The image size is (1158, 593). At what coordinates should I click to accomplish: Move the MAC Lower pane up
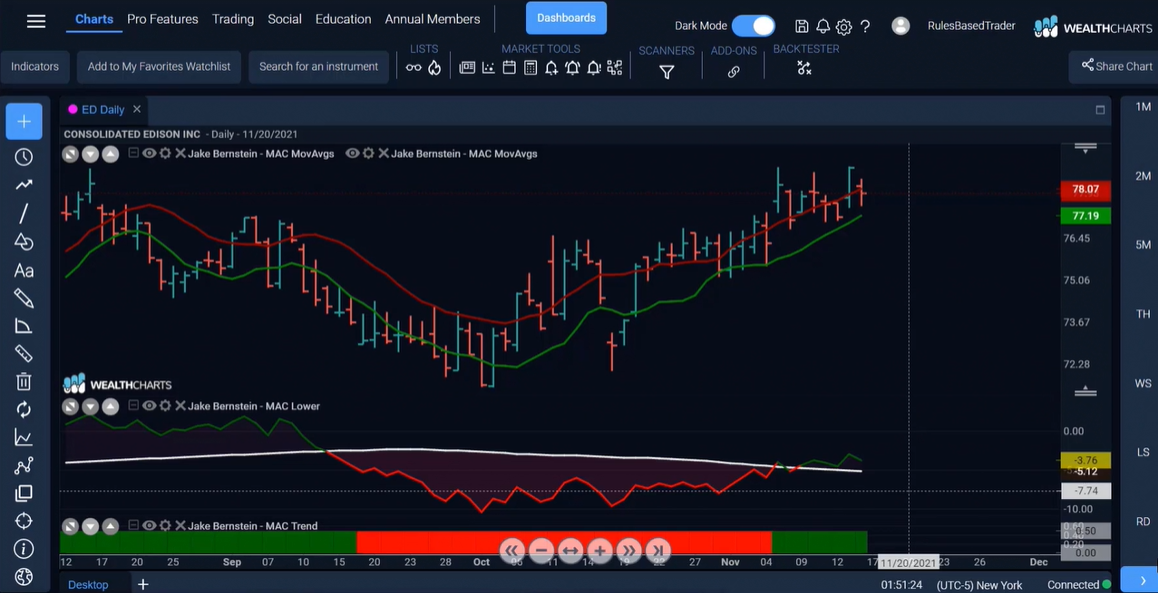(110, 406)
